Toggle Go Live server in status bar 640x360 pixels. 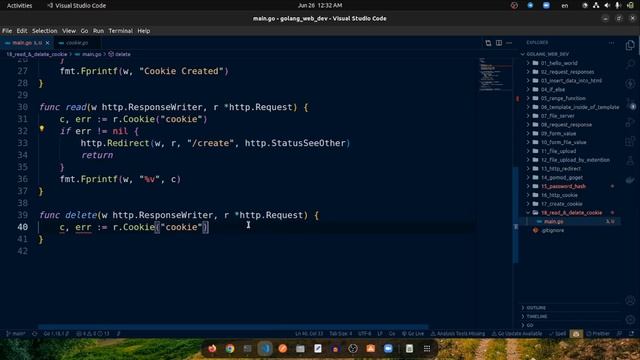point(413,333)
